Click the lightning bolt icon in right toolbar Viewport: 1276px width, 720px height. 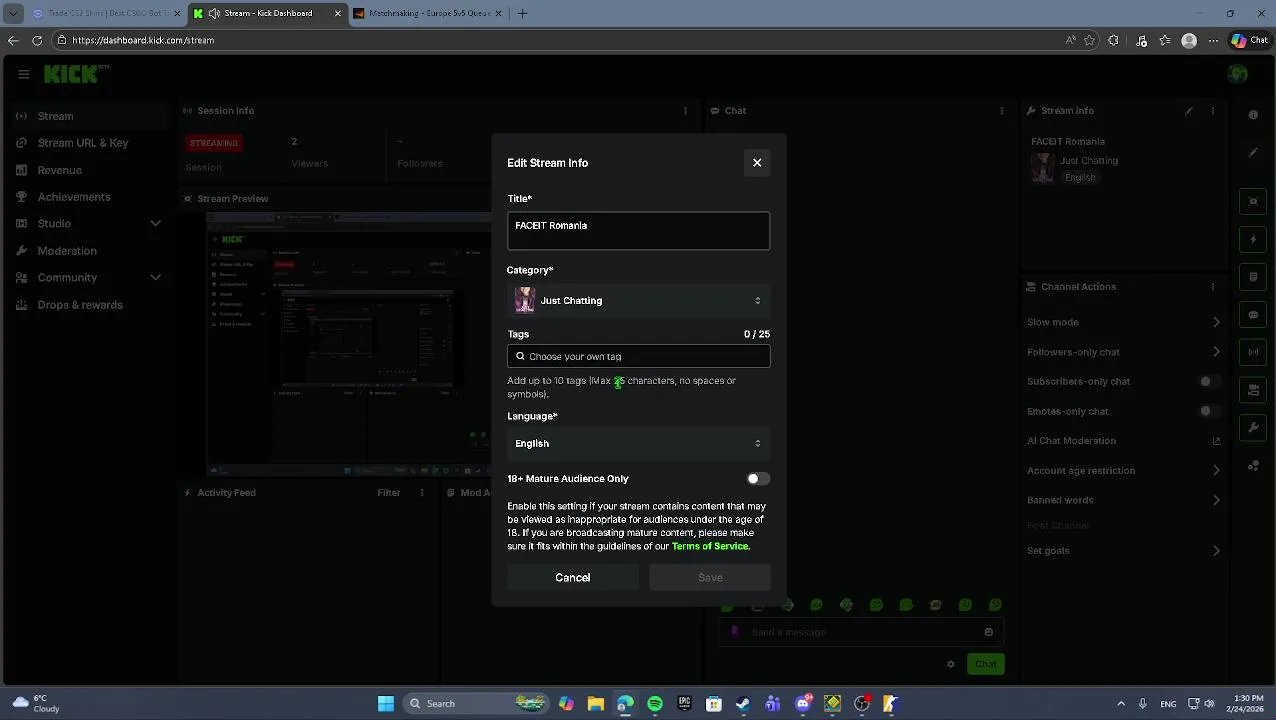click(x=1253, y=239)
